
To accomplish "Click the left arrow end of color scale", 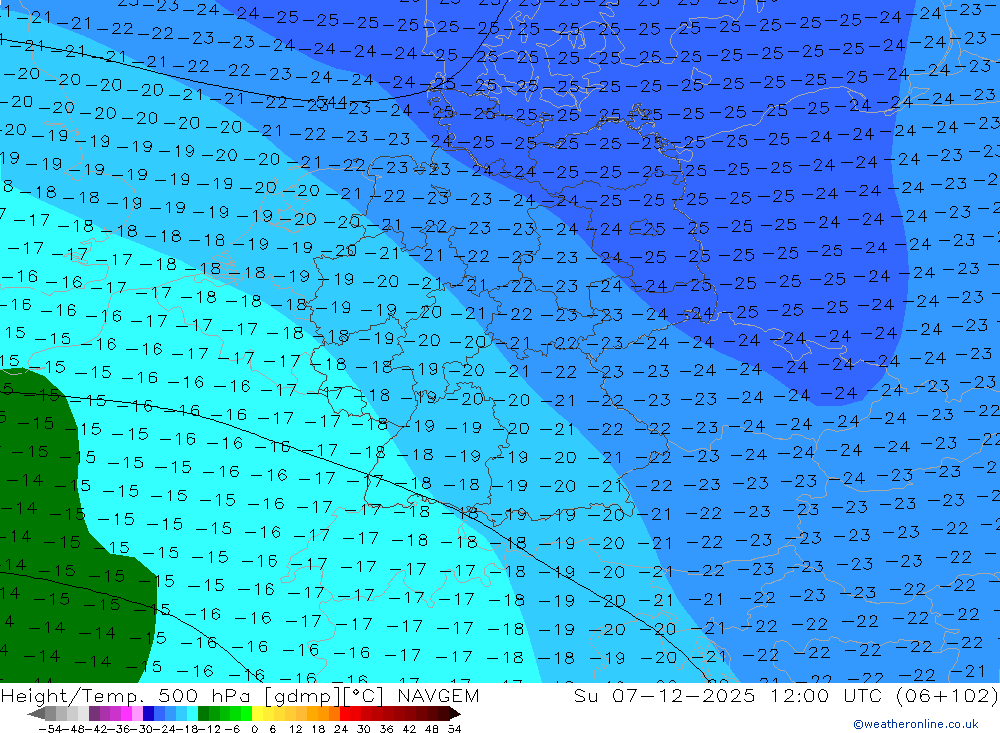I will coord(36,714).
